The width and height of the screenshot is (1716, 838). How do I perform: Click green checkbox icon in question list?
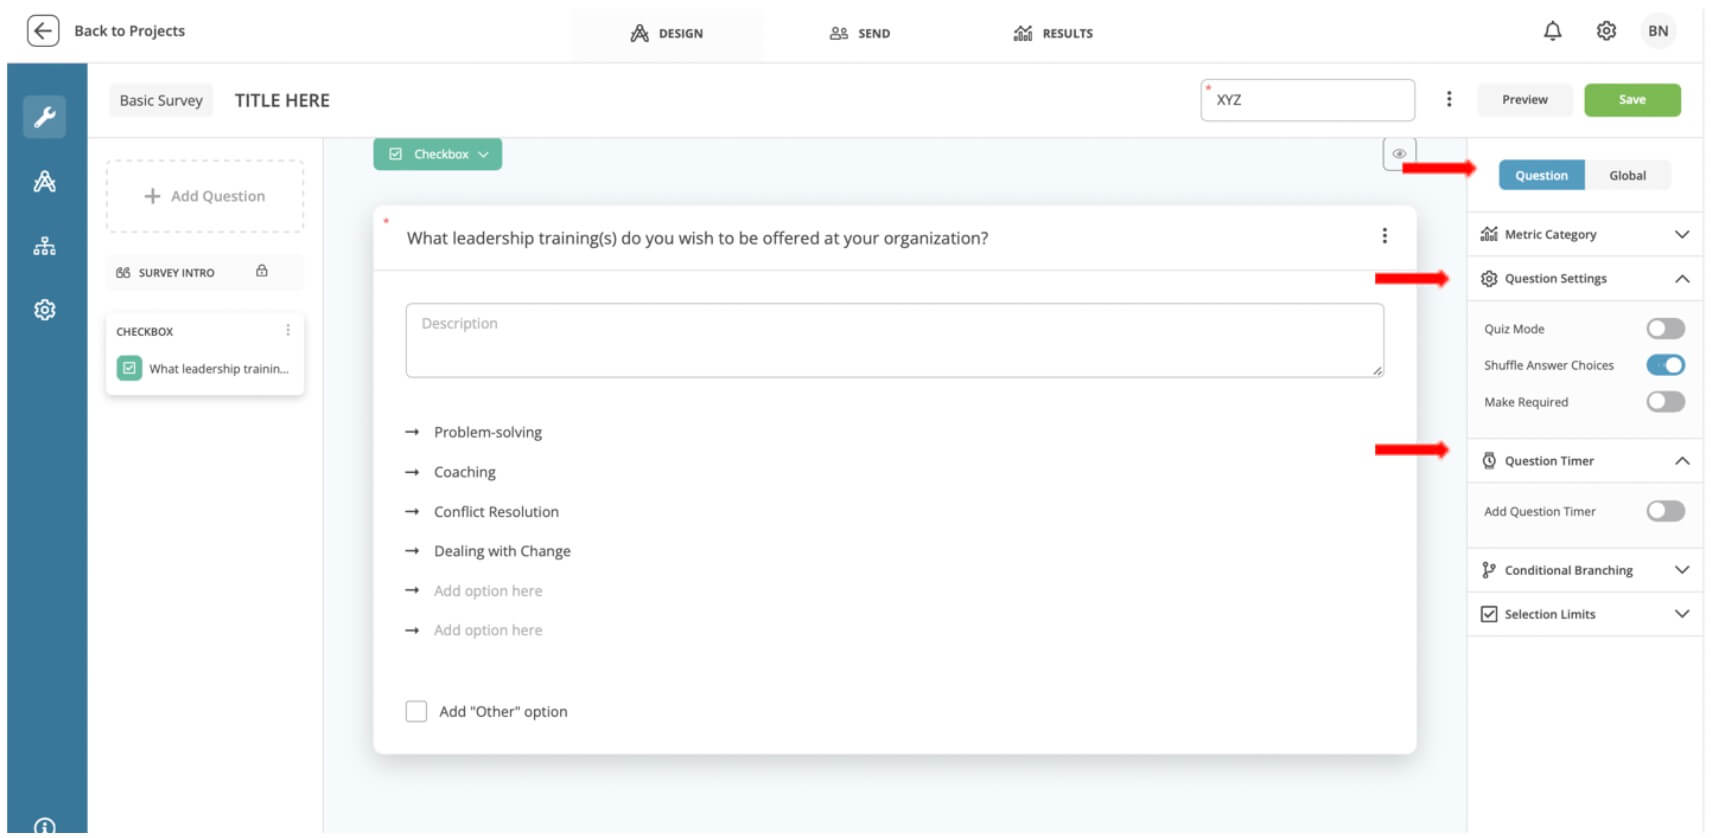[x=129, y=368]
